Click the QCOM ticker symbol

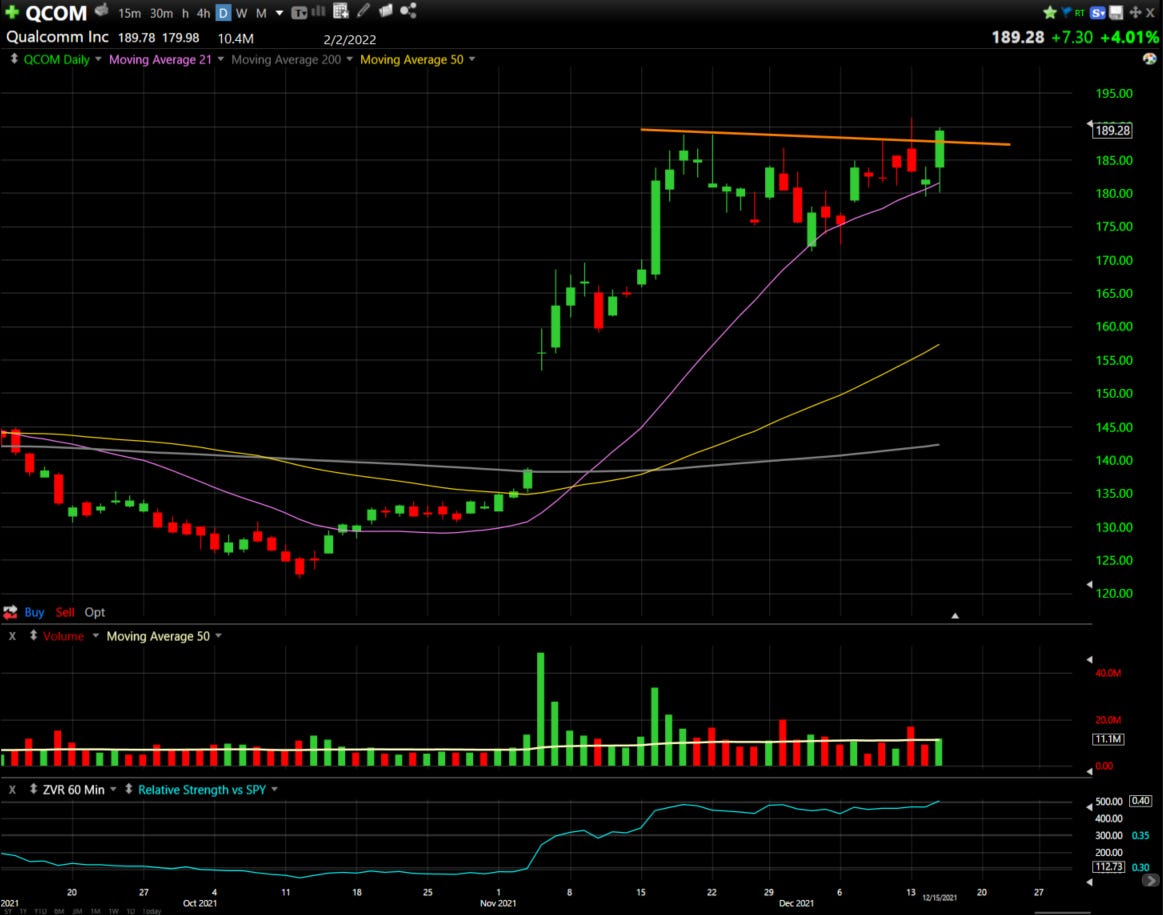[56, 13]
